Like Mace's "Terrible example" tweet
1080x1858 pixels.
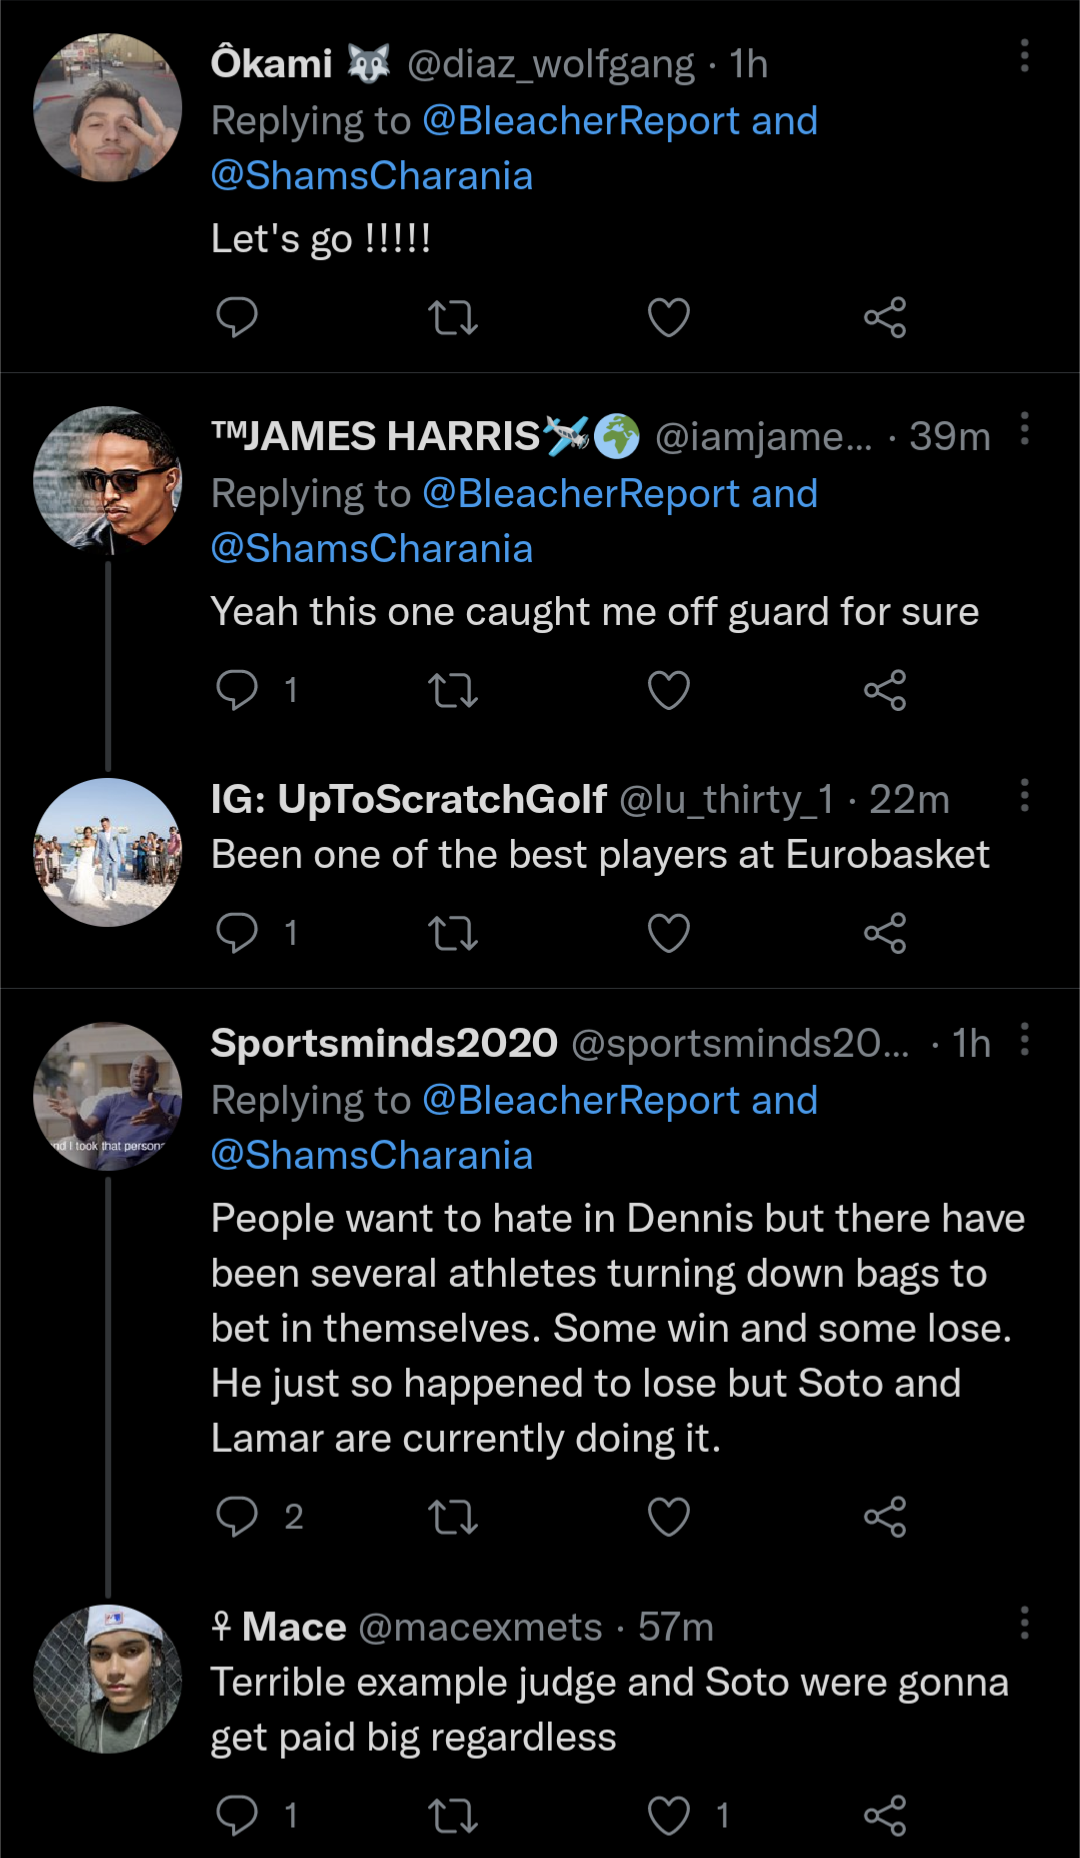point(668,1815)
